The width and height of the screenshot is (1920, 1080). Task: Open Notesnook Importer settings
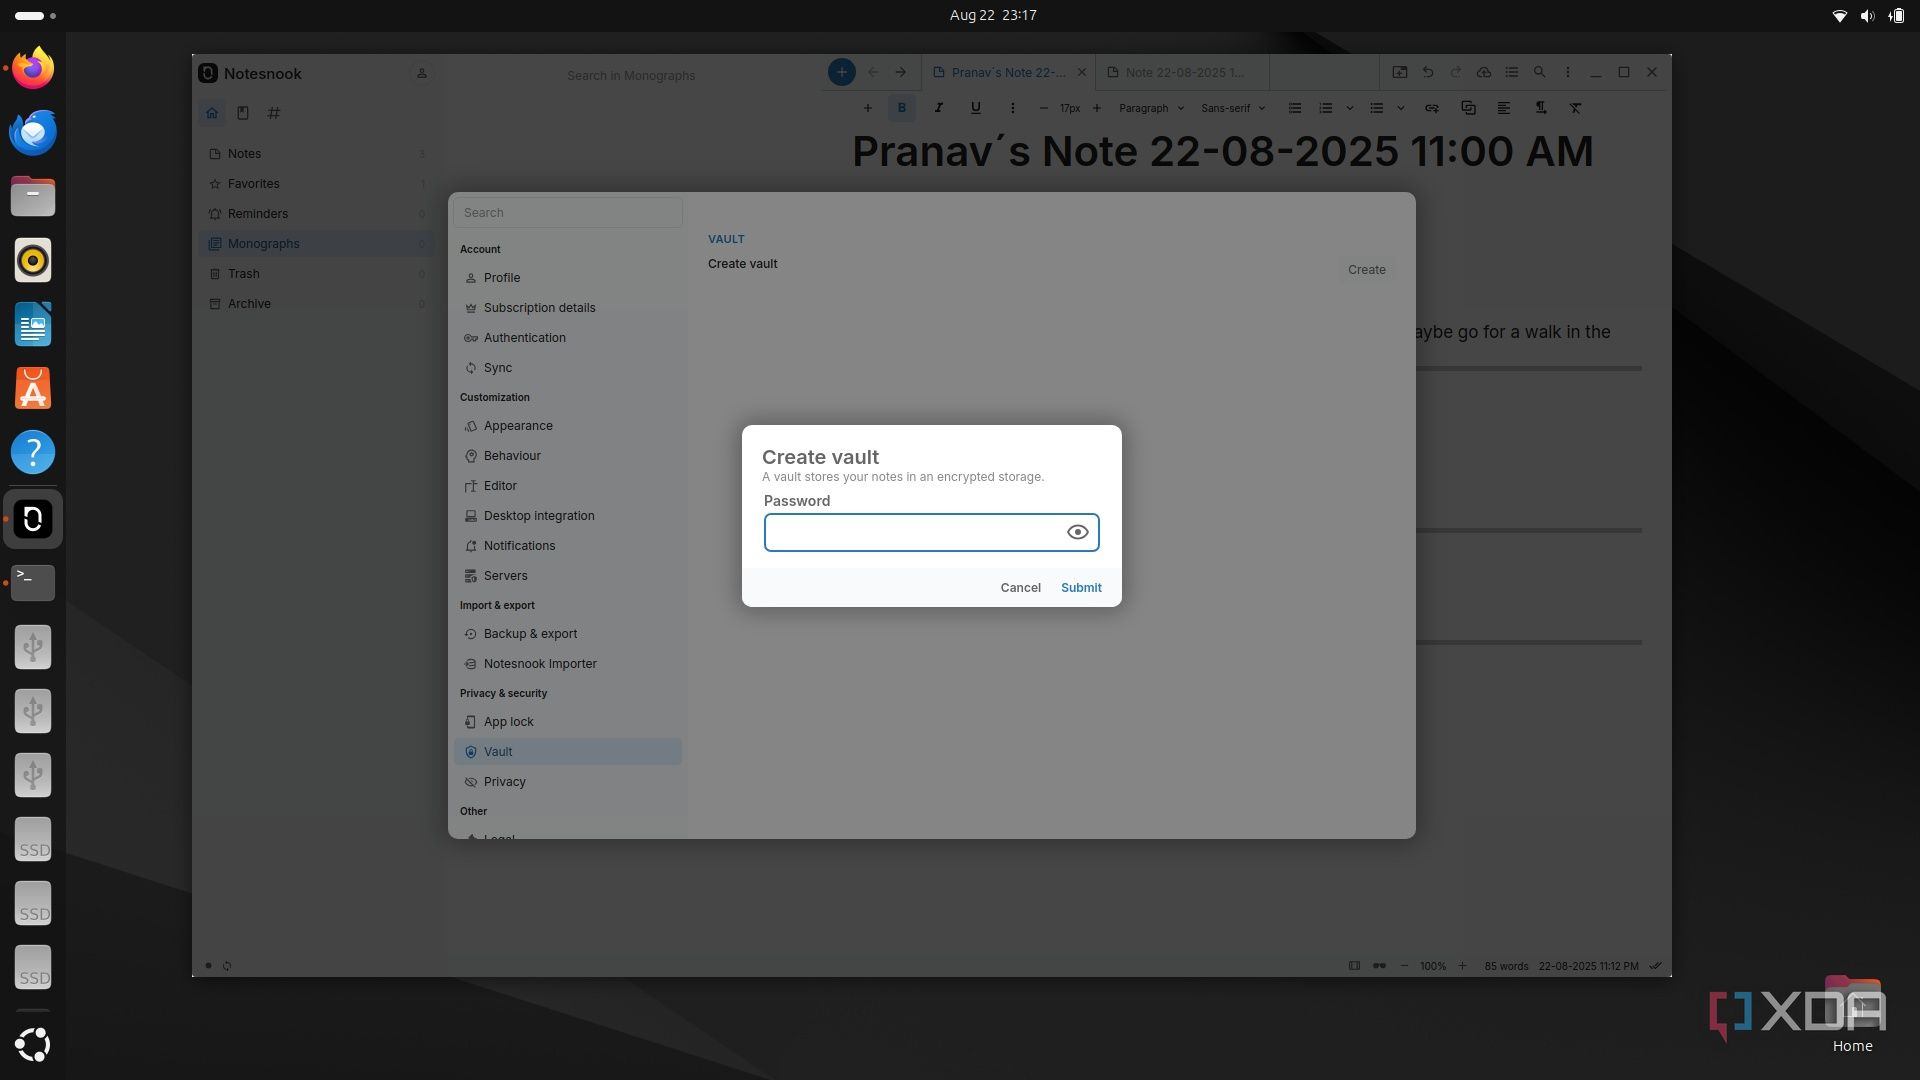(x=567, y=664)
